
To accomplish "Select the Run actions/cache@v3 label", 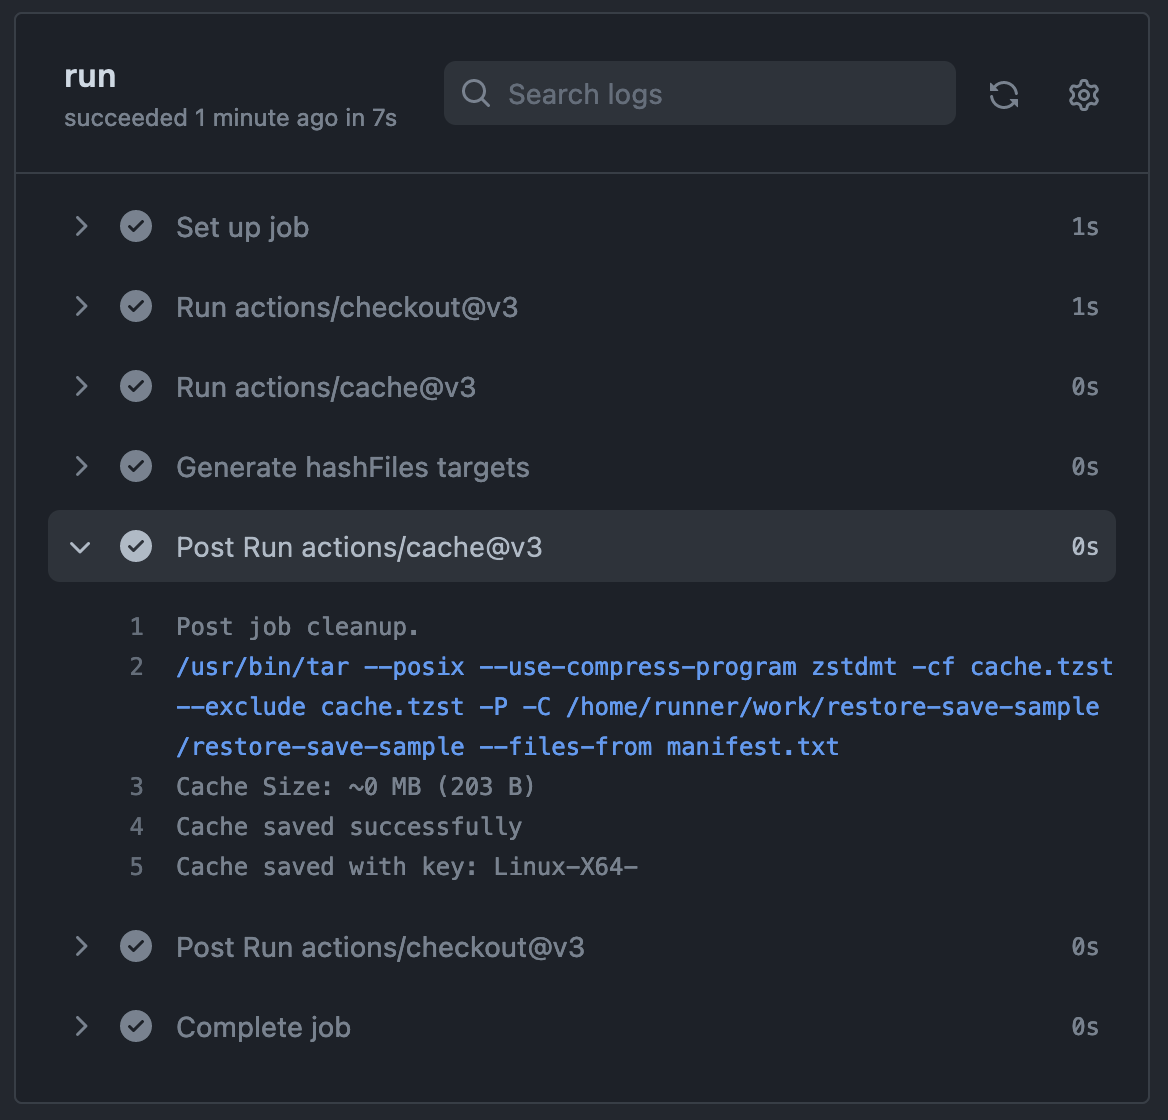I will pyautogui.click(x=326, y=387).
